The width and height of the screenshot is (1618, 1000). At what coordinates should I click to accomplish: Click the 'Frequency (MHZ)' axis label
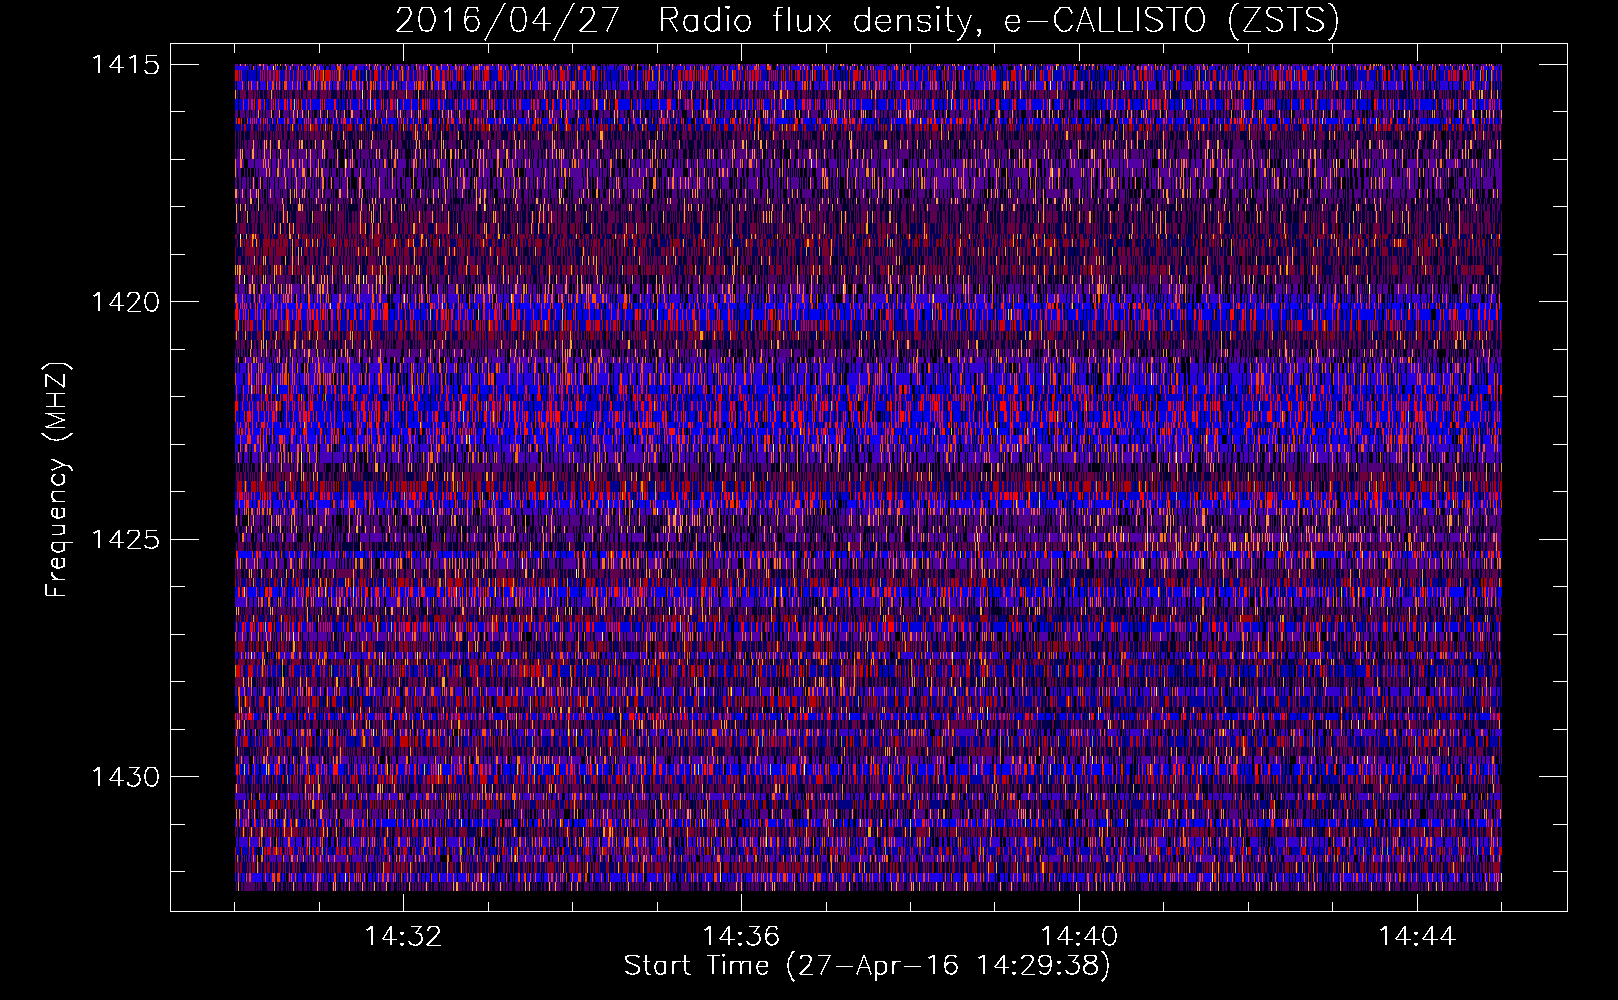coord(57,481)
